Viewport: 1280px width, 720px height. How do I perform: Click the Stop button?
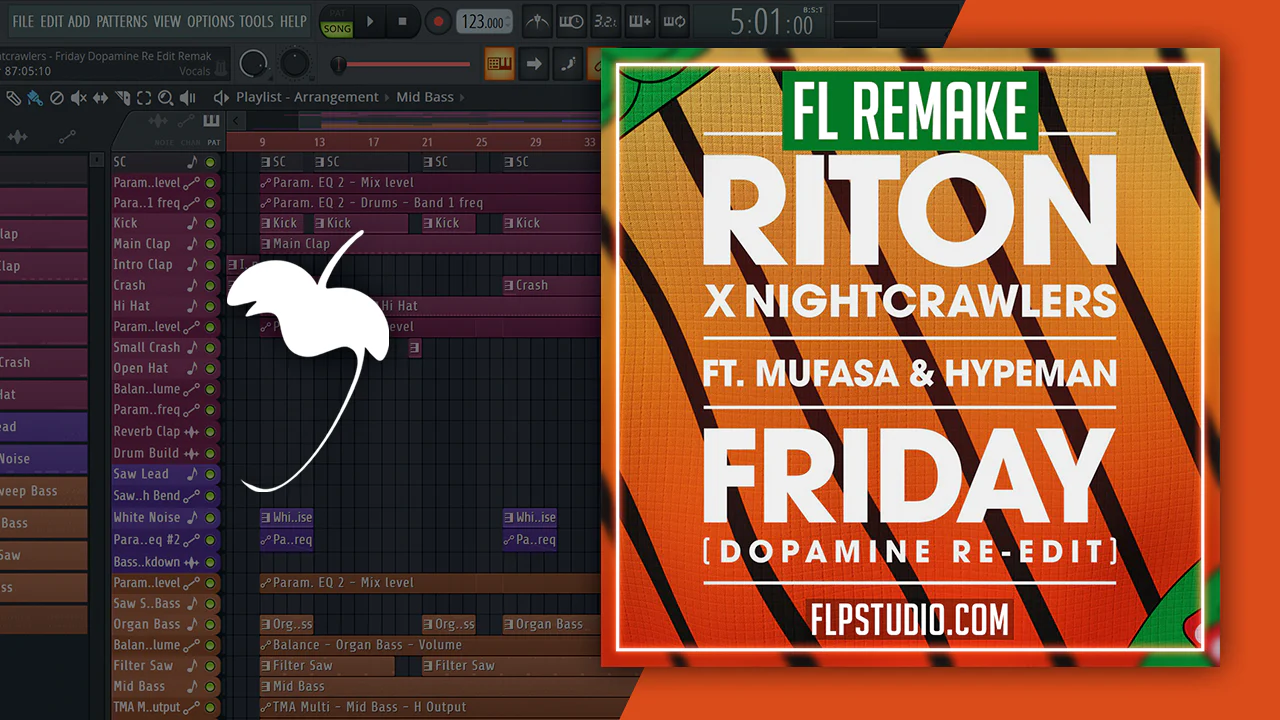pos(403,21)
